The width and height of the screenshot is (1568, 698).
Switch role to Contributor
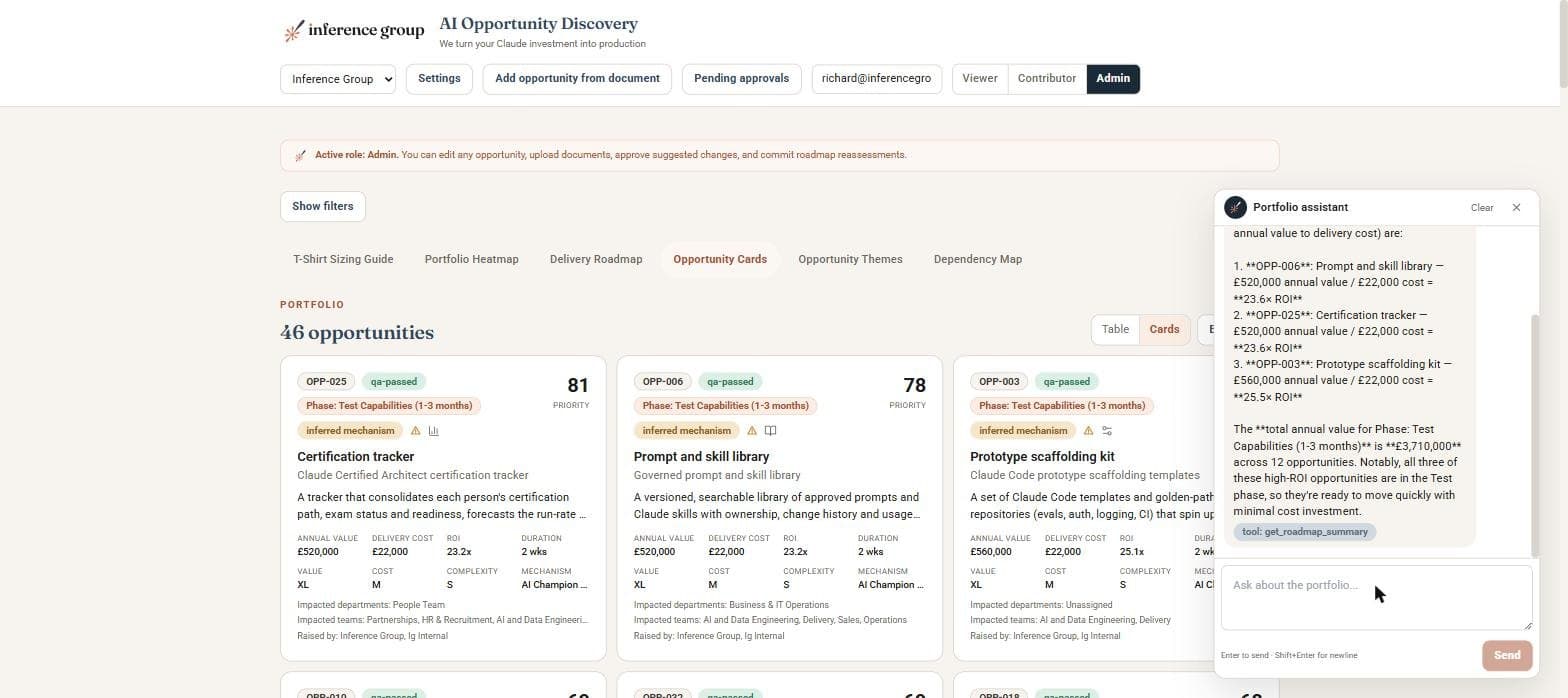click(1047, 78)
